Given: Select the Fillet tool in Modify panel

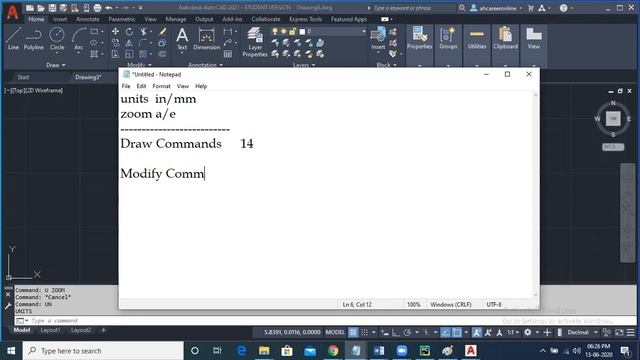Looking at the screenshot, I should (143, 43).
